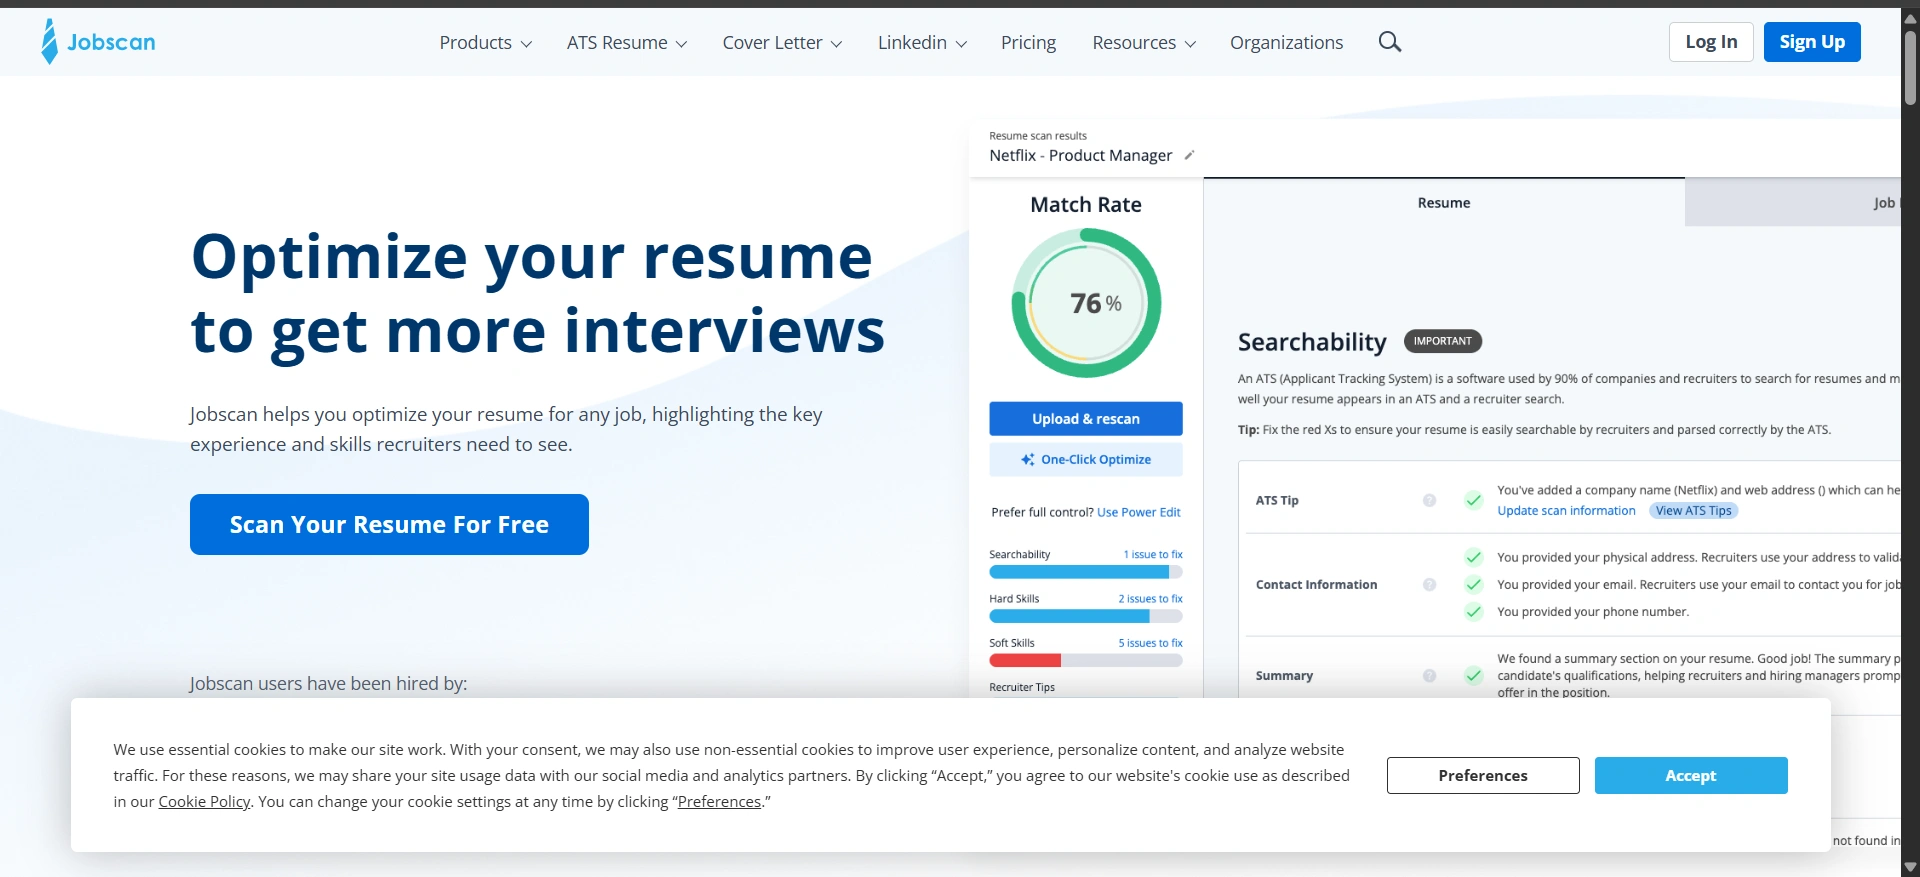Viewport: 1920px width, 877px height.
Task: Click the scrollbar down arrow
Action: point(1910,867)
